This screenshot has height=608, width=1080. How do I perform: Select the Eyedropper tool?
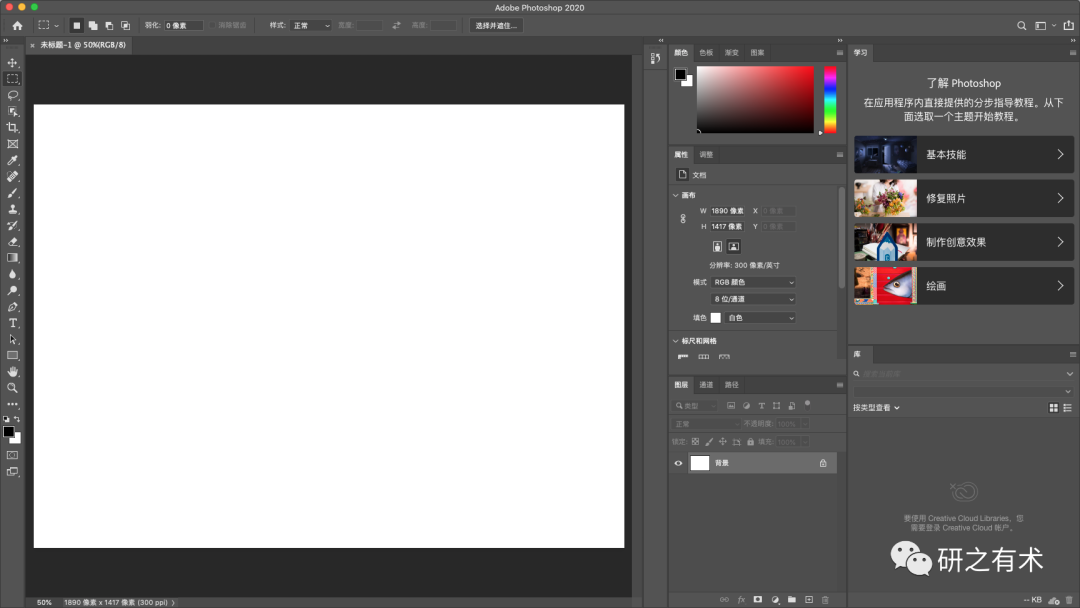click(x=12, y=160)
